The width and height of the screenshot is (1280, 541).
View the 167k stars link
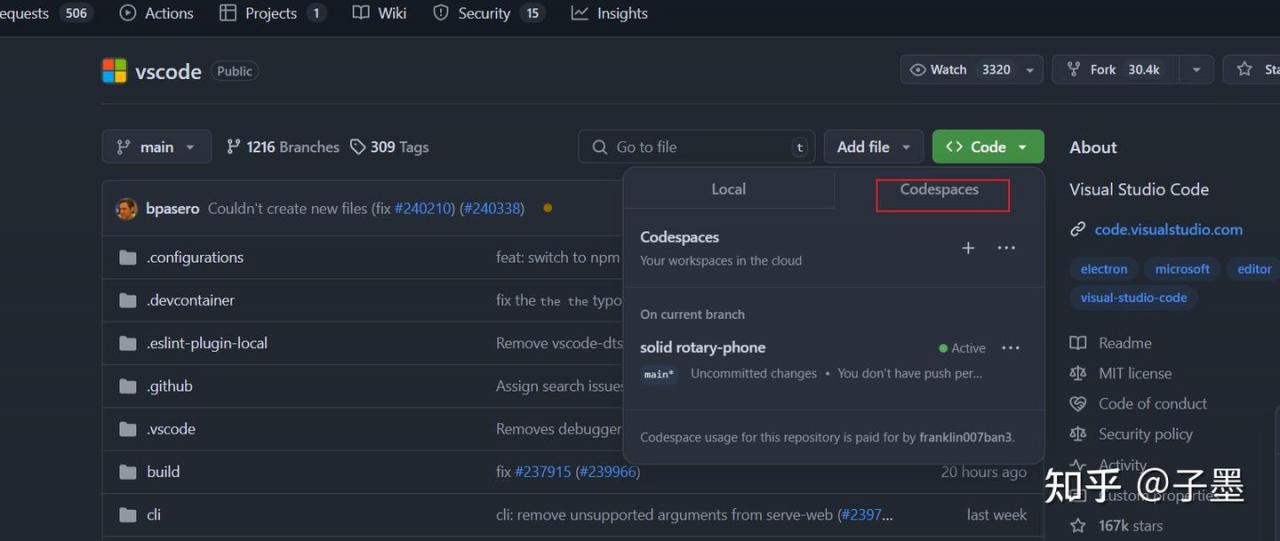click(x=1130, y=526)
